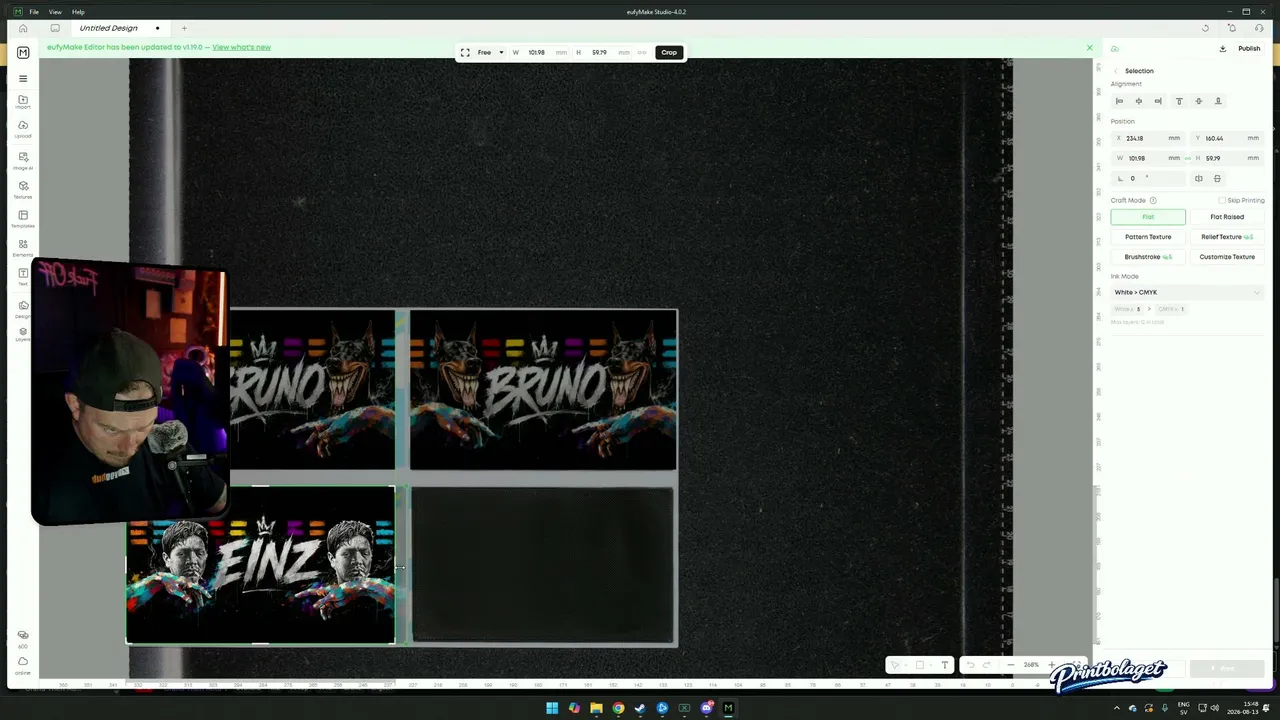Select the right BRUNO artwork on canvas
1280x720 pixels.
click(543, 389)
